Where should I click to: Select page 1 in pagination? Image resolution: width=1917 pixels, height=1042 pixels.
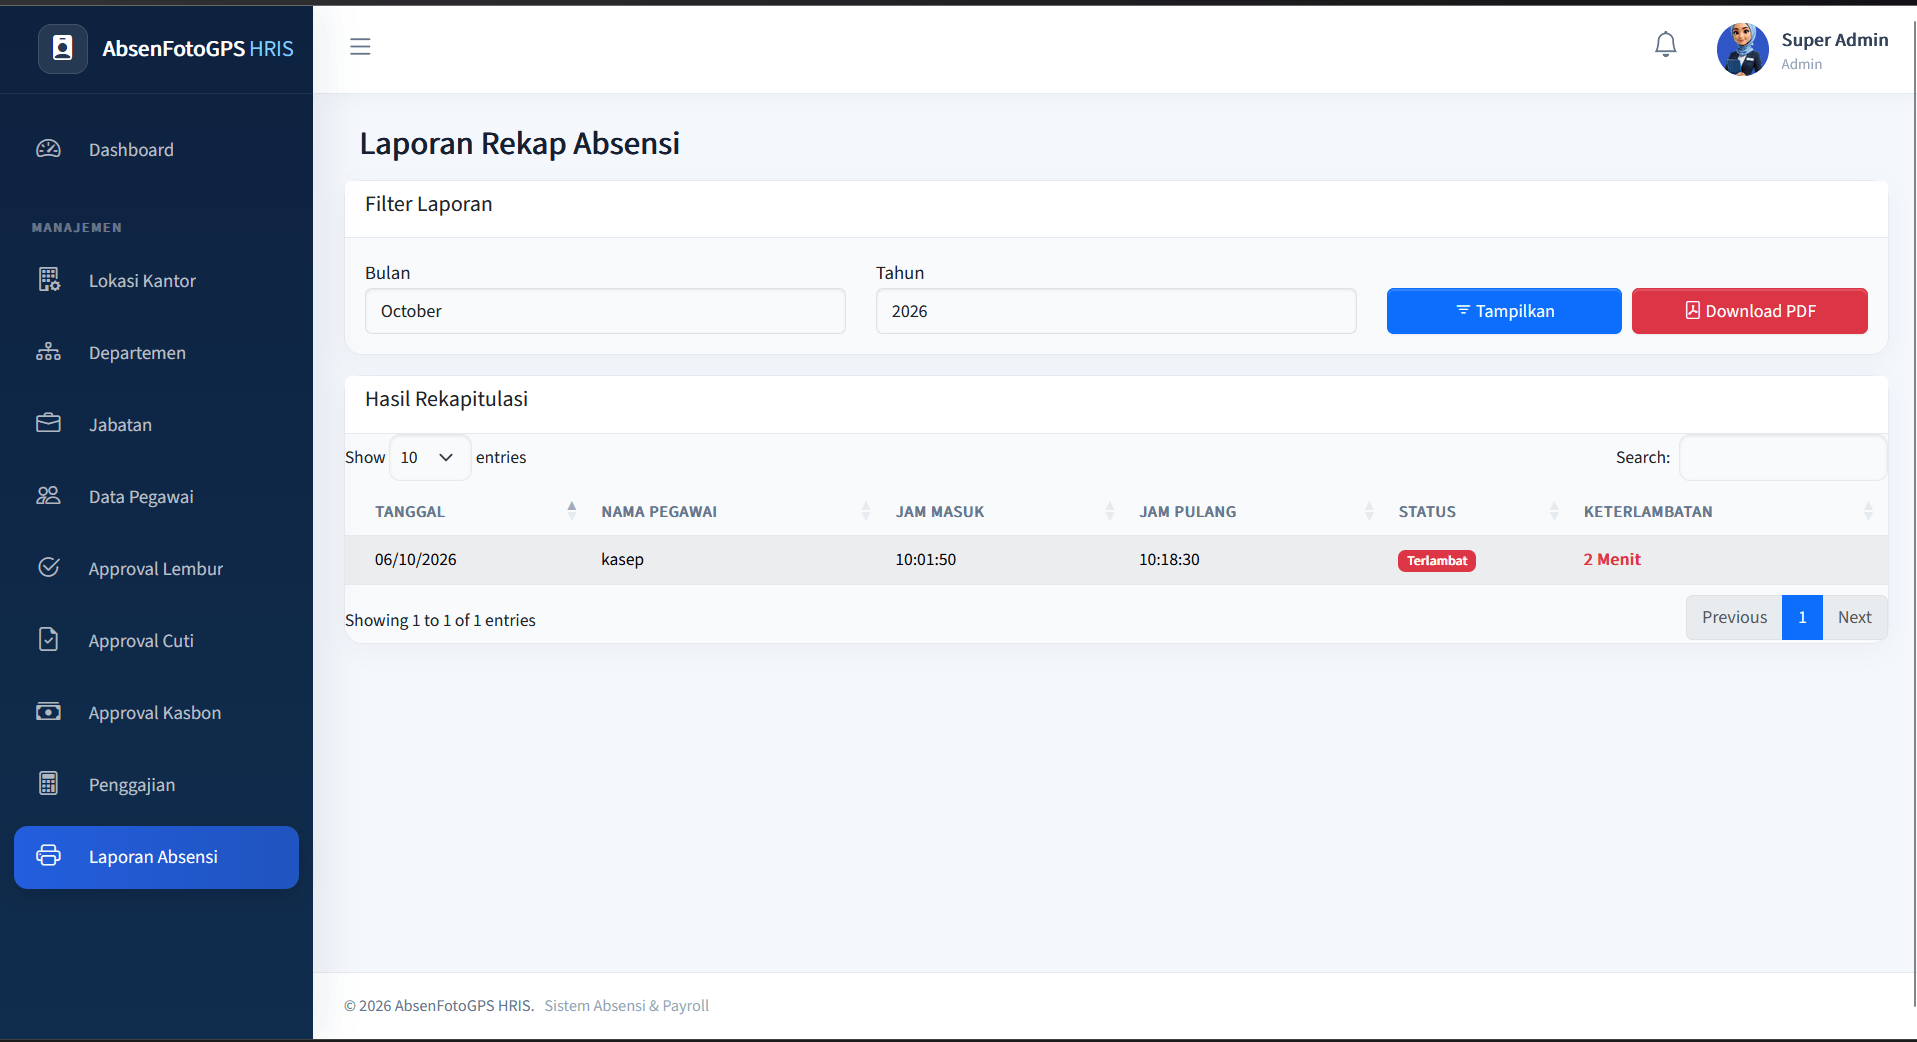tap(1802, 617)
